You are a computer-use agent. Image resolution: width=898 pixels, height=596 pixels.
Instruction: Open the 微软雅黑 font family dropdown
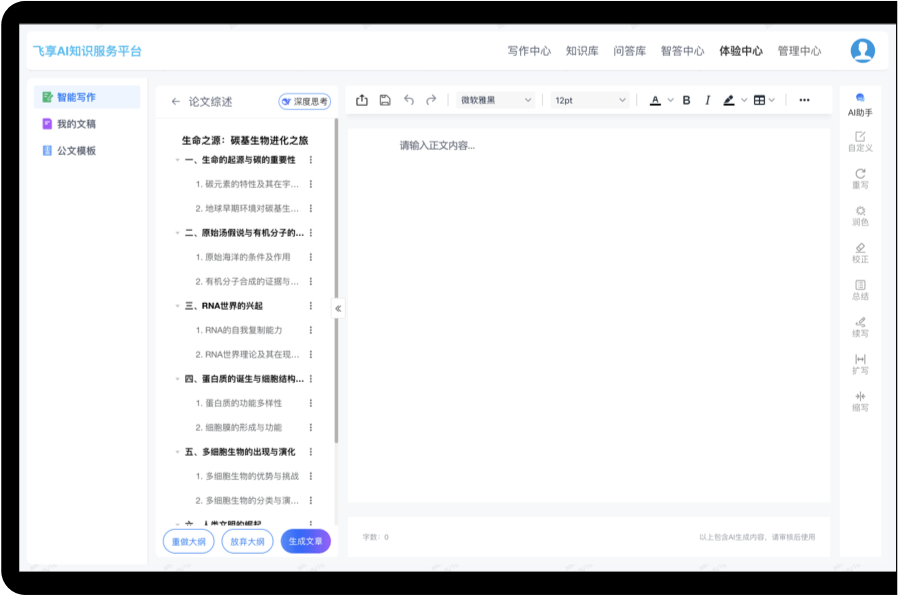(496, 100)
